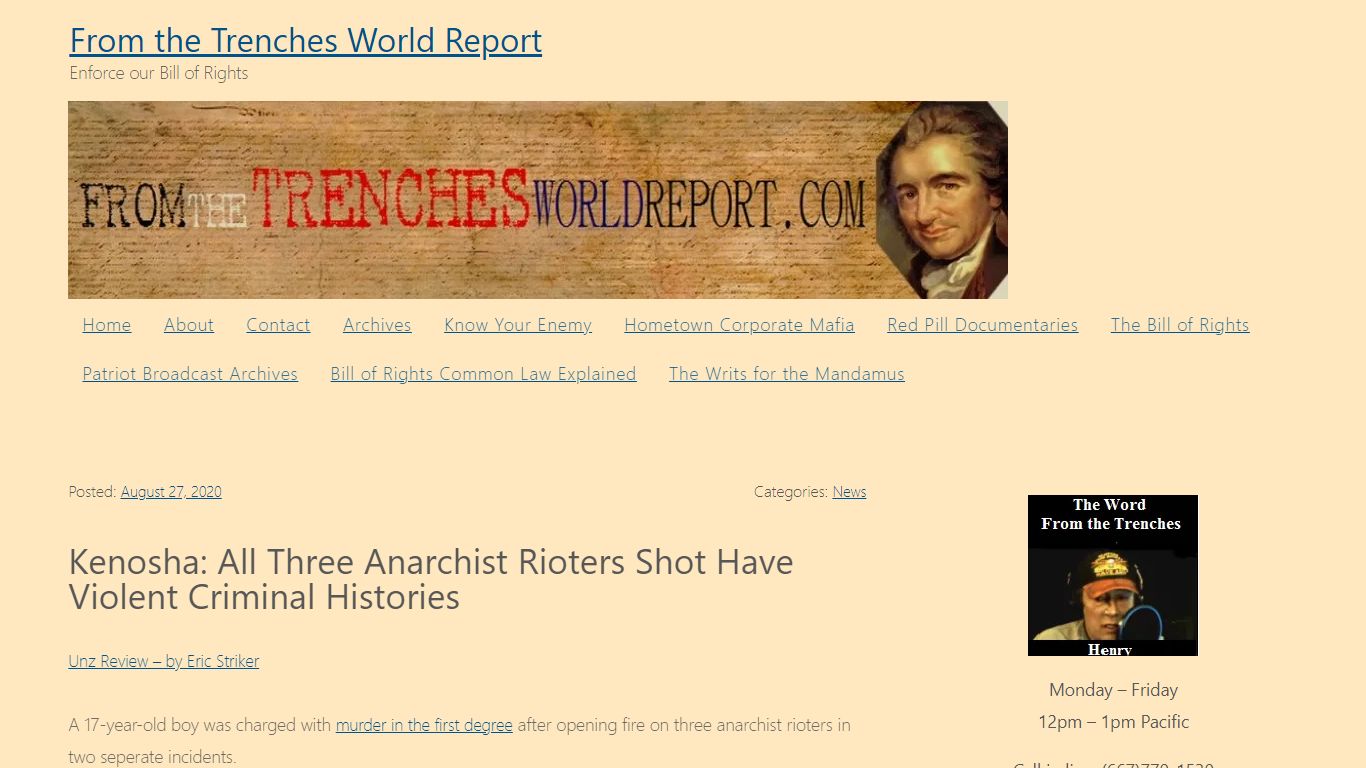Image resolution: width=1366 pixels, height=768 pixels.
Task: Open the From the Trenches World Report title link
Action: (x=306, y=41)
